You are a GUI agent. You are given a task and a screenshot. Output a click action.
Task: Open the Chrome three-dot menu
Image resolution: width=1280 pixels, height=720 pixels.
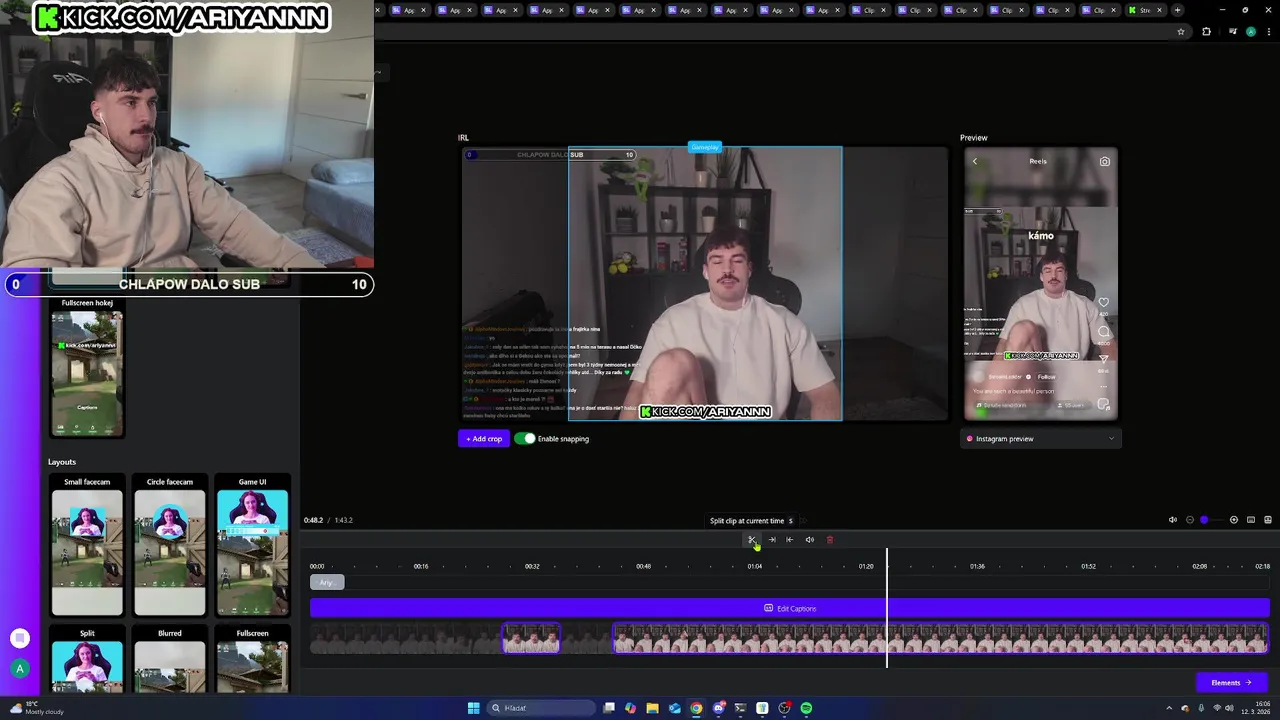click(x=1268, y=31)
